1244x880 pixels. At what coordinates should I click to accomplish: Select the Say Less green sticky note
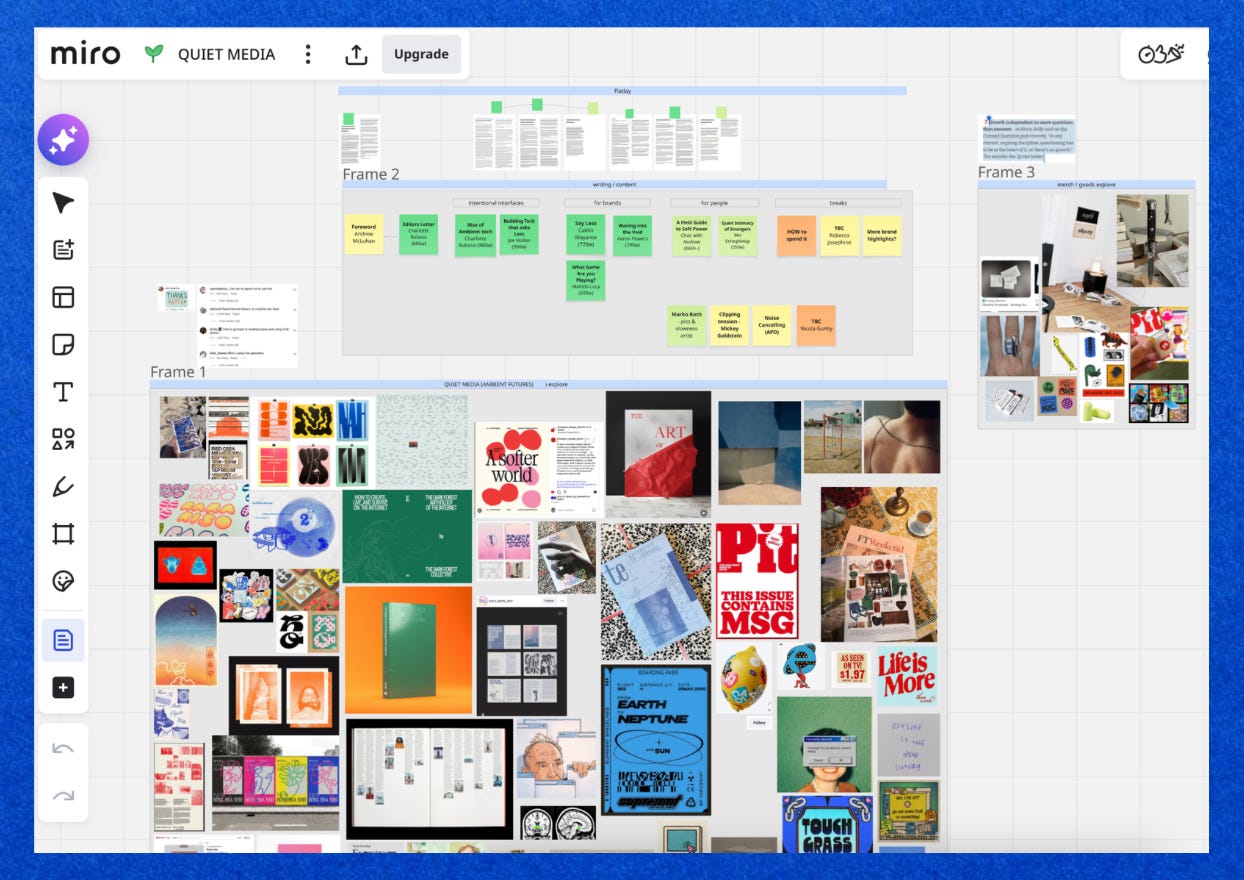[x=586, y=235]
